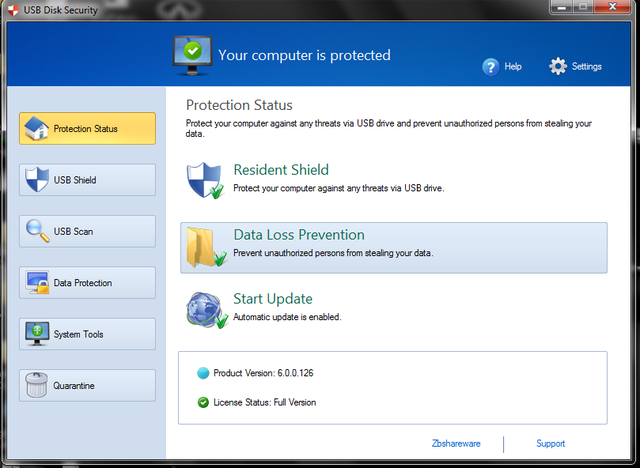This screenshot has width=640, height=468.
Task: Go to the USB Scan section
Action: click(87, 231)
